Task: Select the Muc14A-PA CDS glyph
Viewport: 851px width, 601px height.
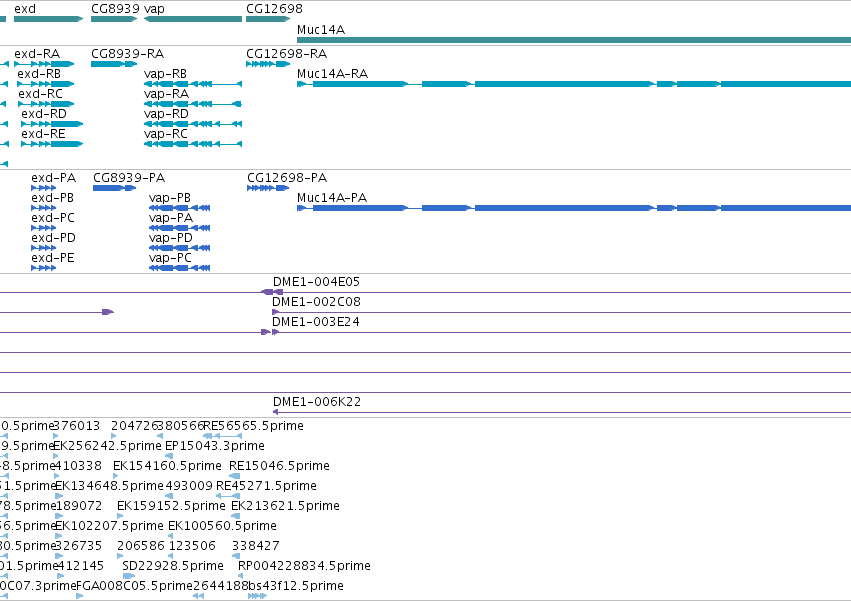Action: pos(574,208)
